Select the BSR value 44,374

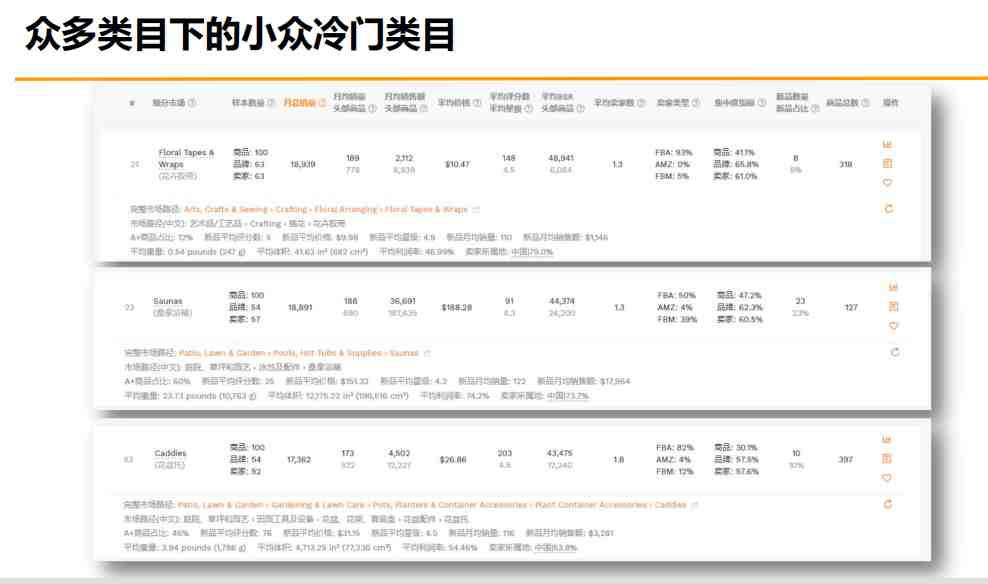pos(561,301)
